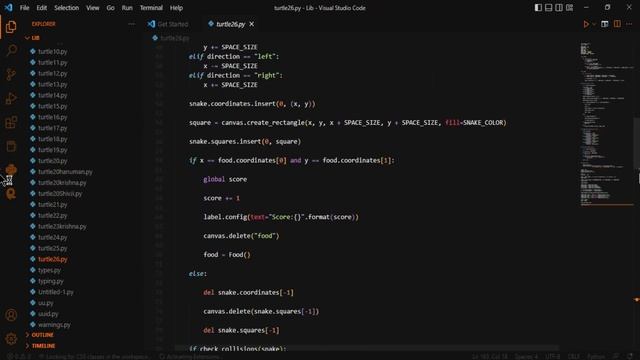
Task: Expand the OUTLINE section
Action: pos(42,335)
